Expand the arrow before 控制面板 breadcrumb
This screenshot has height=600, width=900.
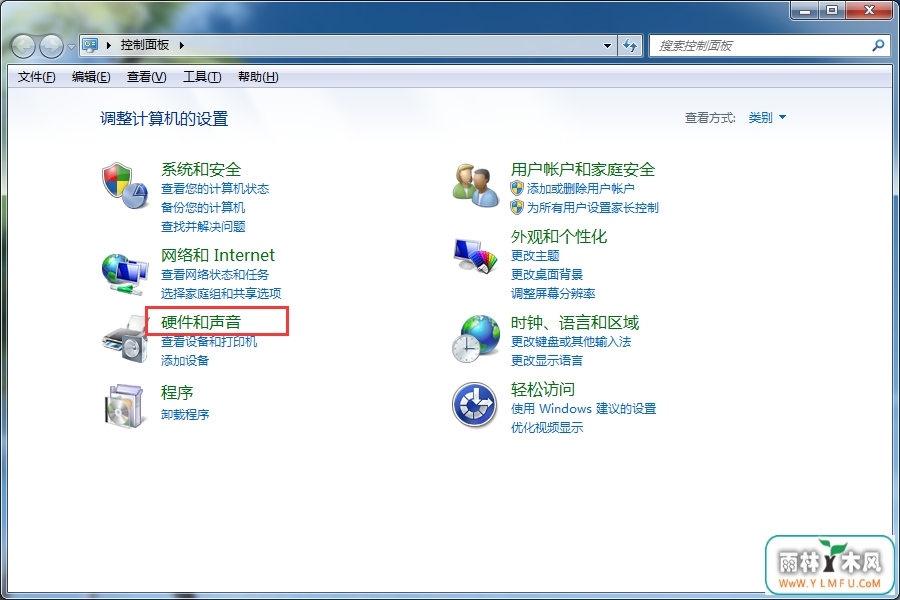coord(108,45)
